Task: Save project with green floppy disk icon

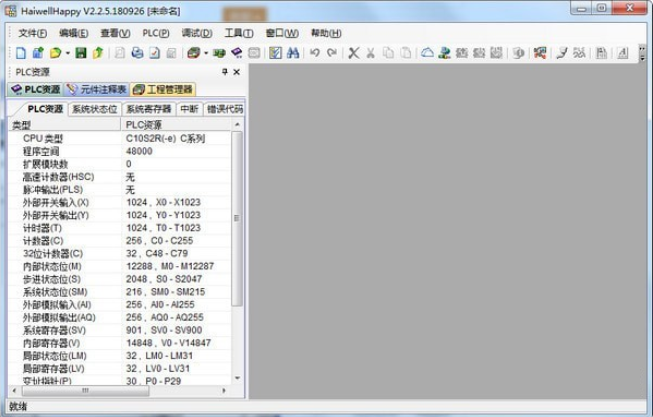Action: [x=81, y=53]
